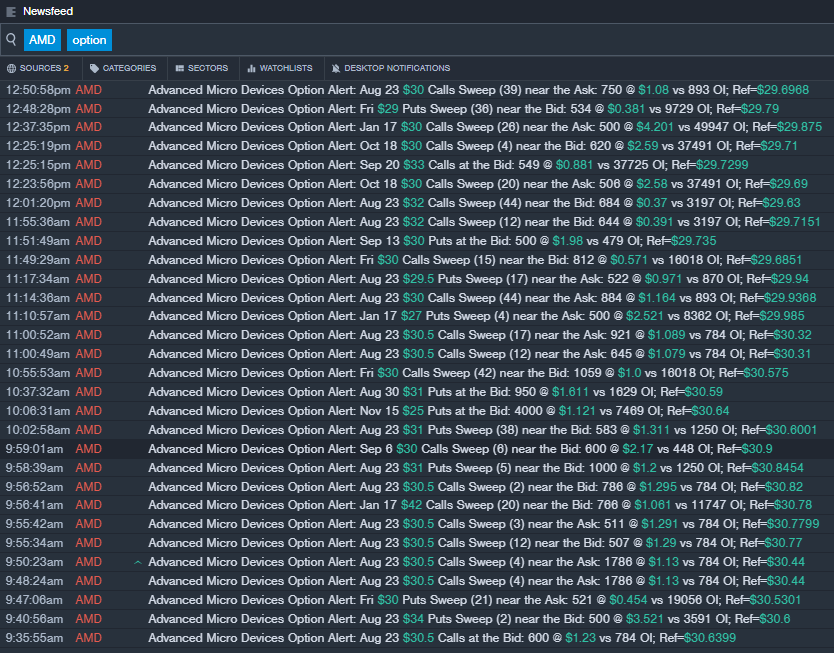
Task: Select the 9:58:39am Aug 23 $31 Puts headline
Action: [x=476, y=468]
